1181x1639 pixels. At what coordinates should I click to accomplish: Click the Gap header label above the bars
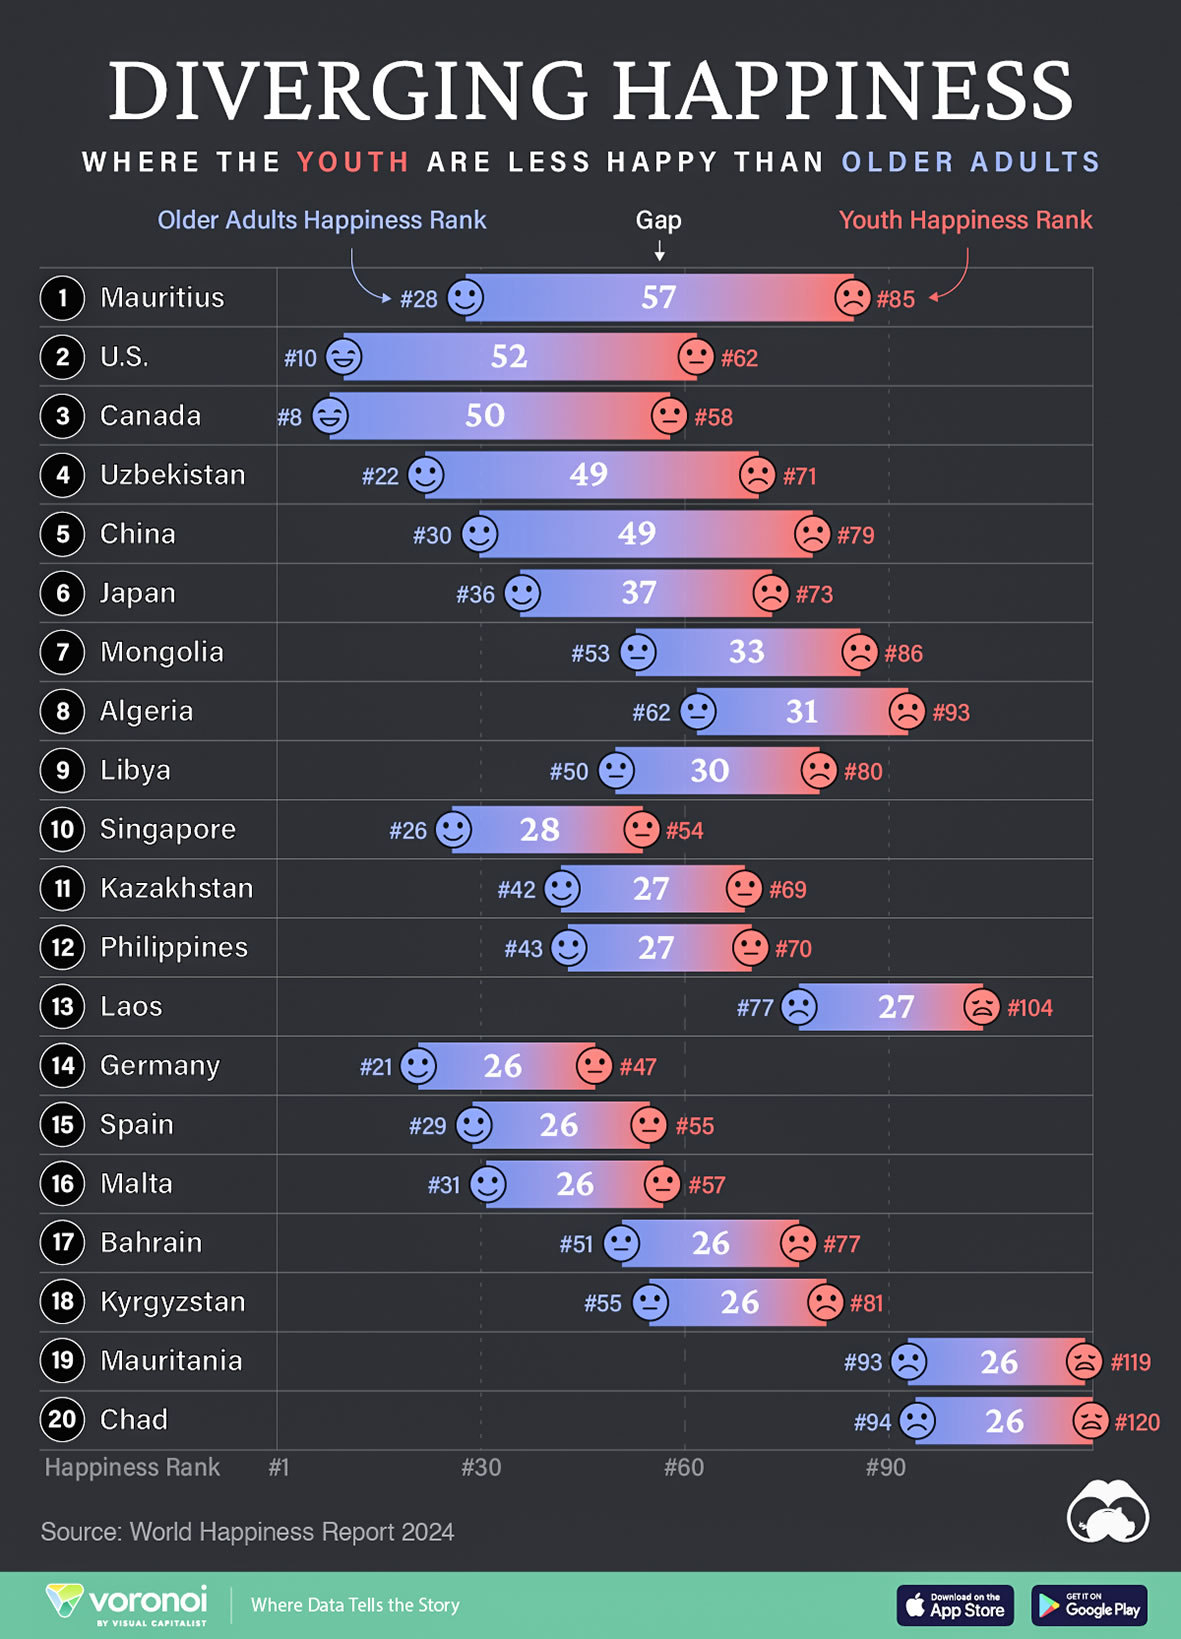click(658, 220)
